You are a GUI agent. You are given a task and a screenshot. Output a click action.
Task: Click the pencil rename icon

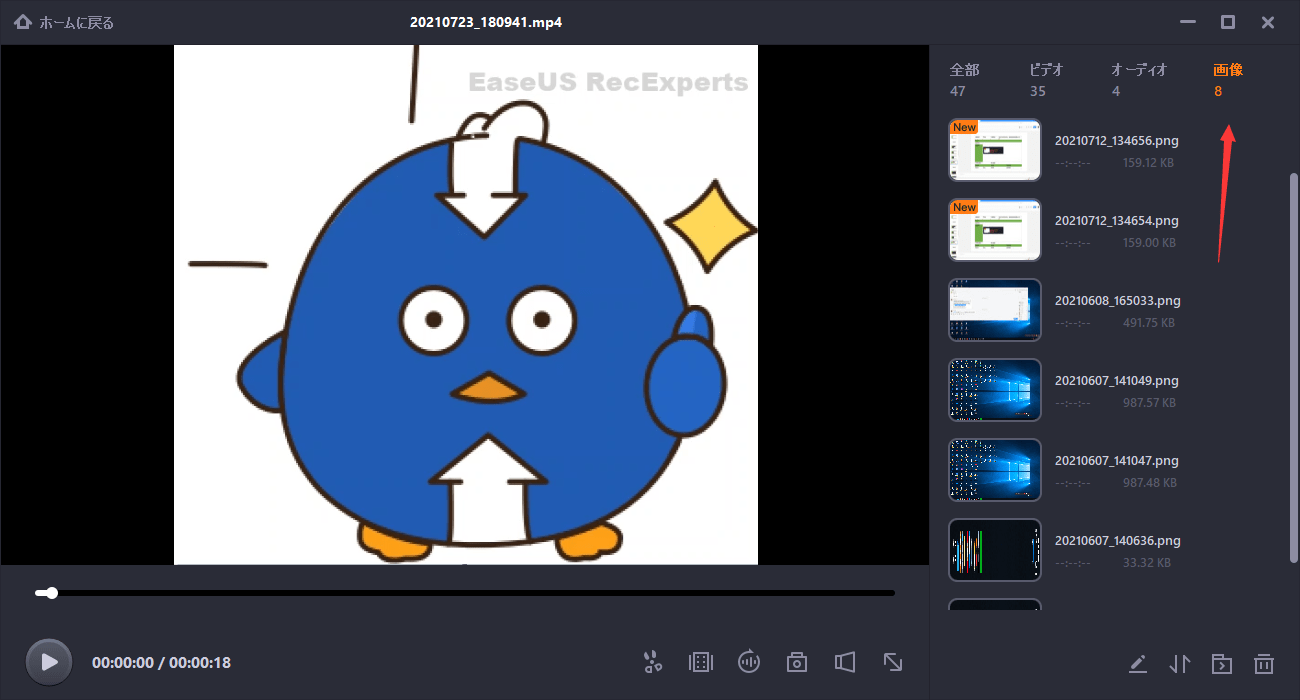pos(1137,663)
